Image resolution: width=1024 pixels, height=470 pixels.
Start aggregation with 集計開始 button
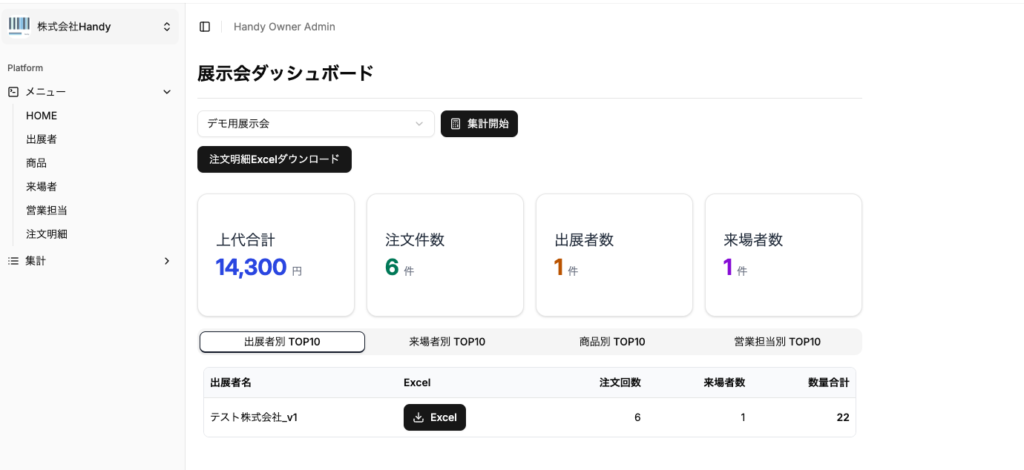[x=479, y=124]
